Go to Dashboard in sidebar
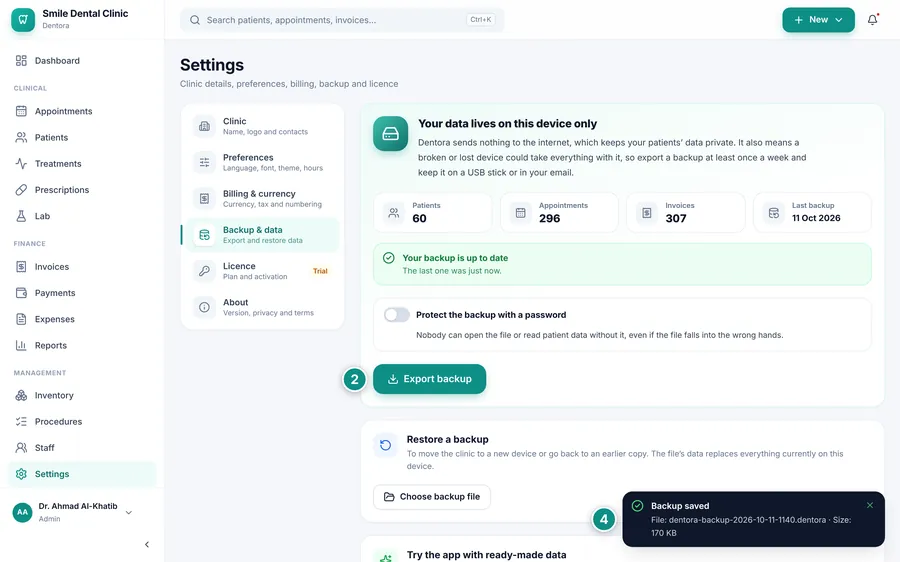900x562 pixels. (82, 60)
